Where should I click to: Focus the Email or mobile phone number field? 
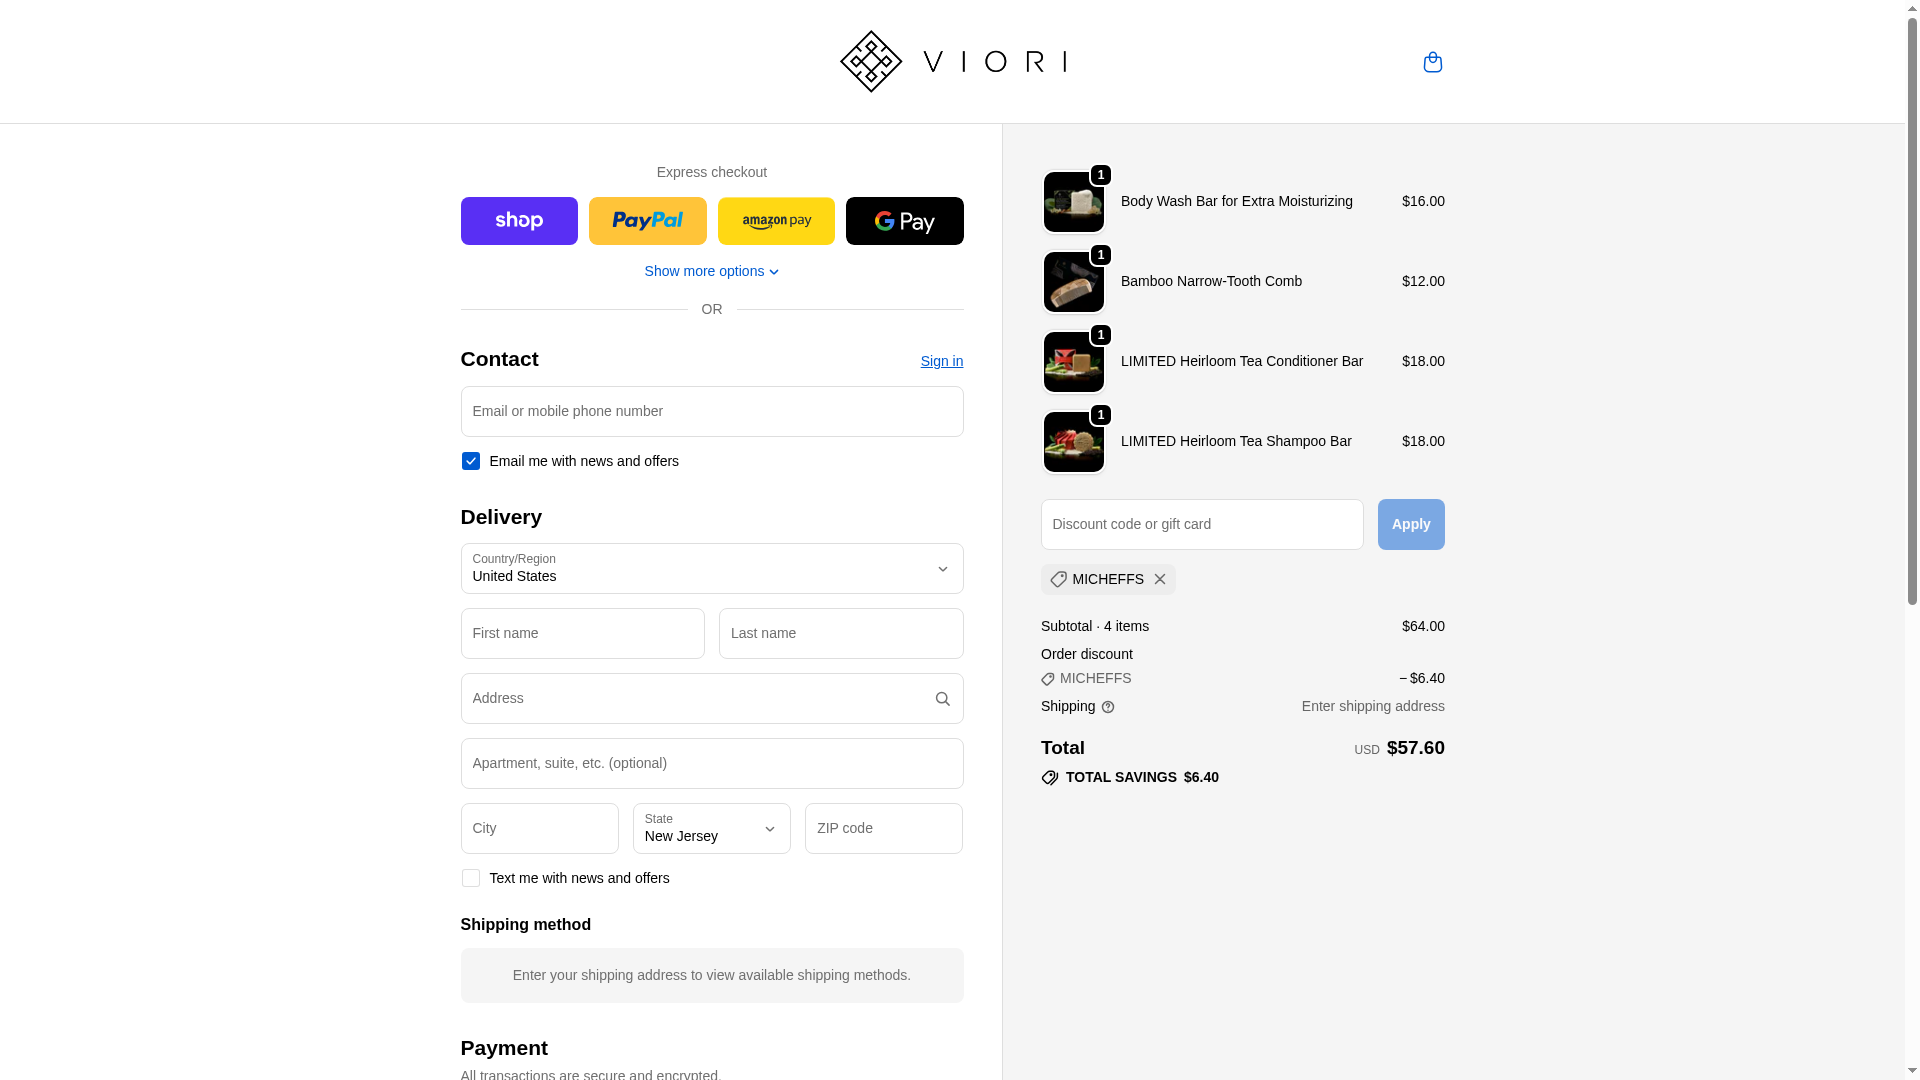pos(712,412)
